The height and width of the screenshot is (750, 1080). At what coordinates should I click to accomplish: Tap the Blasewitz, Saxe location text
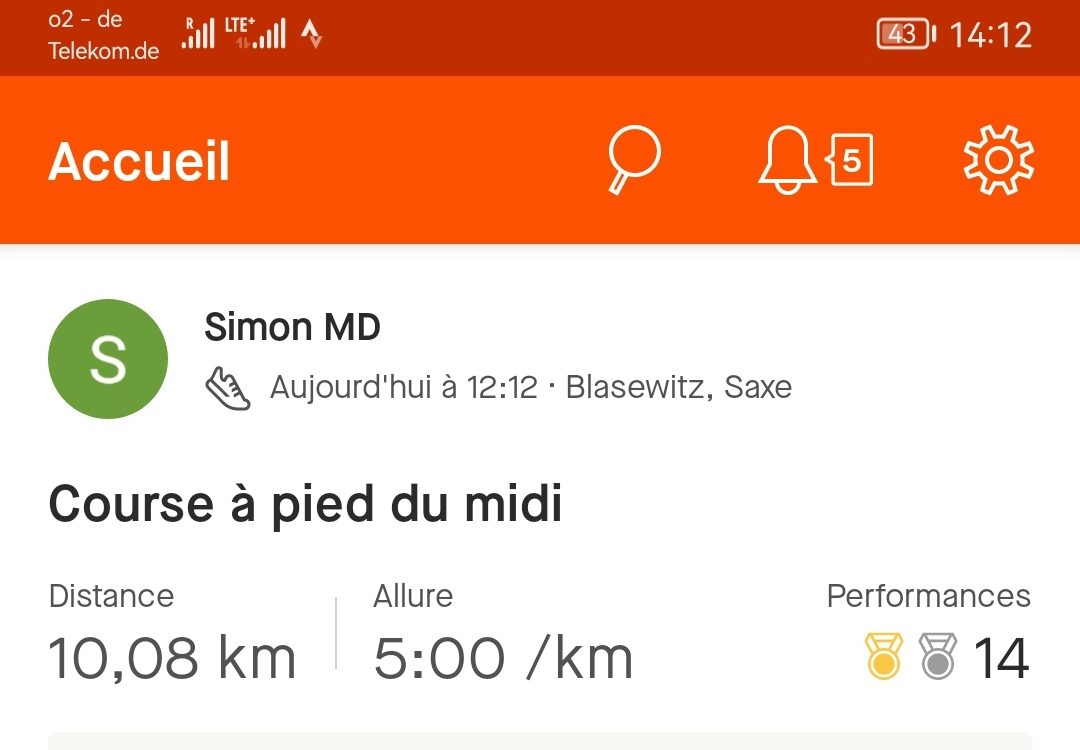(x=678, y=387)
